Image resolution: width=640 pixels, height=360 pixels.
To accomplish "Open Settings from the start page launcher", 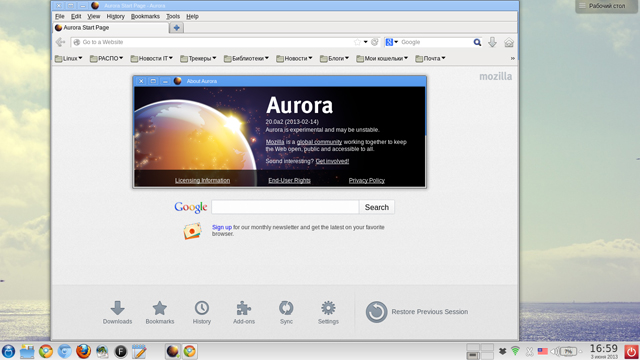I will click(x=328, y=313).
